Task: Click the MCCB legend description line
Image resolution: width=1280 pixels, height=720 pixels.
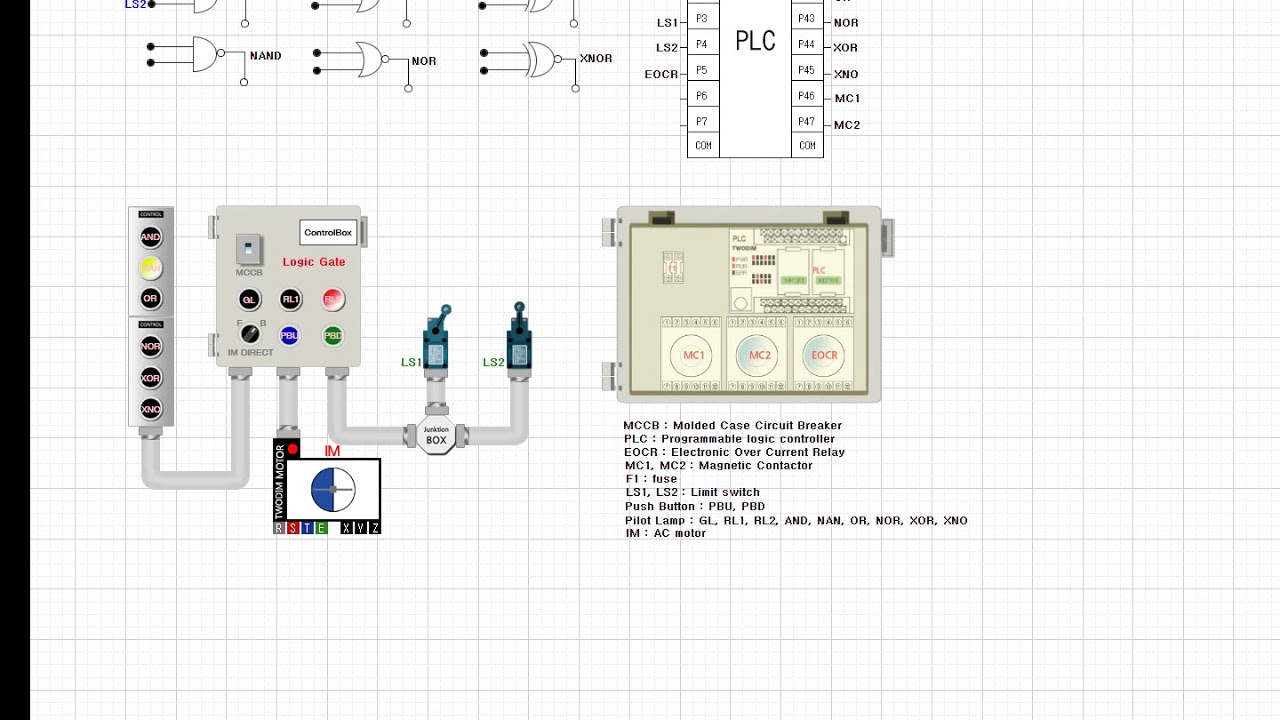Action: tap(733, 425)
